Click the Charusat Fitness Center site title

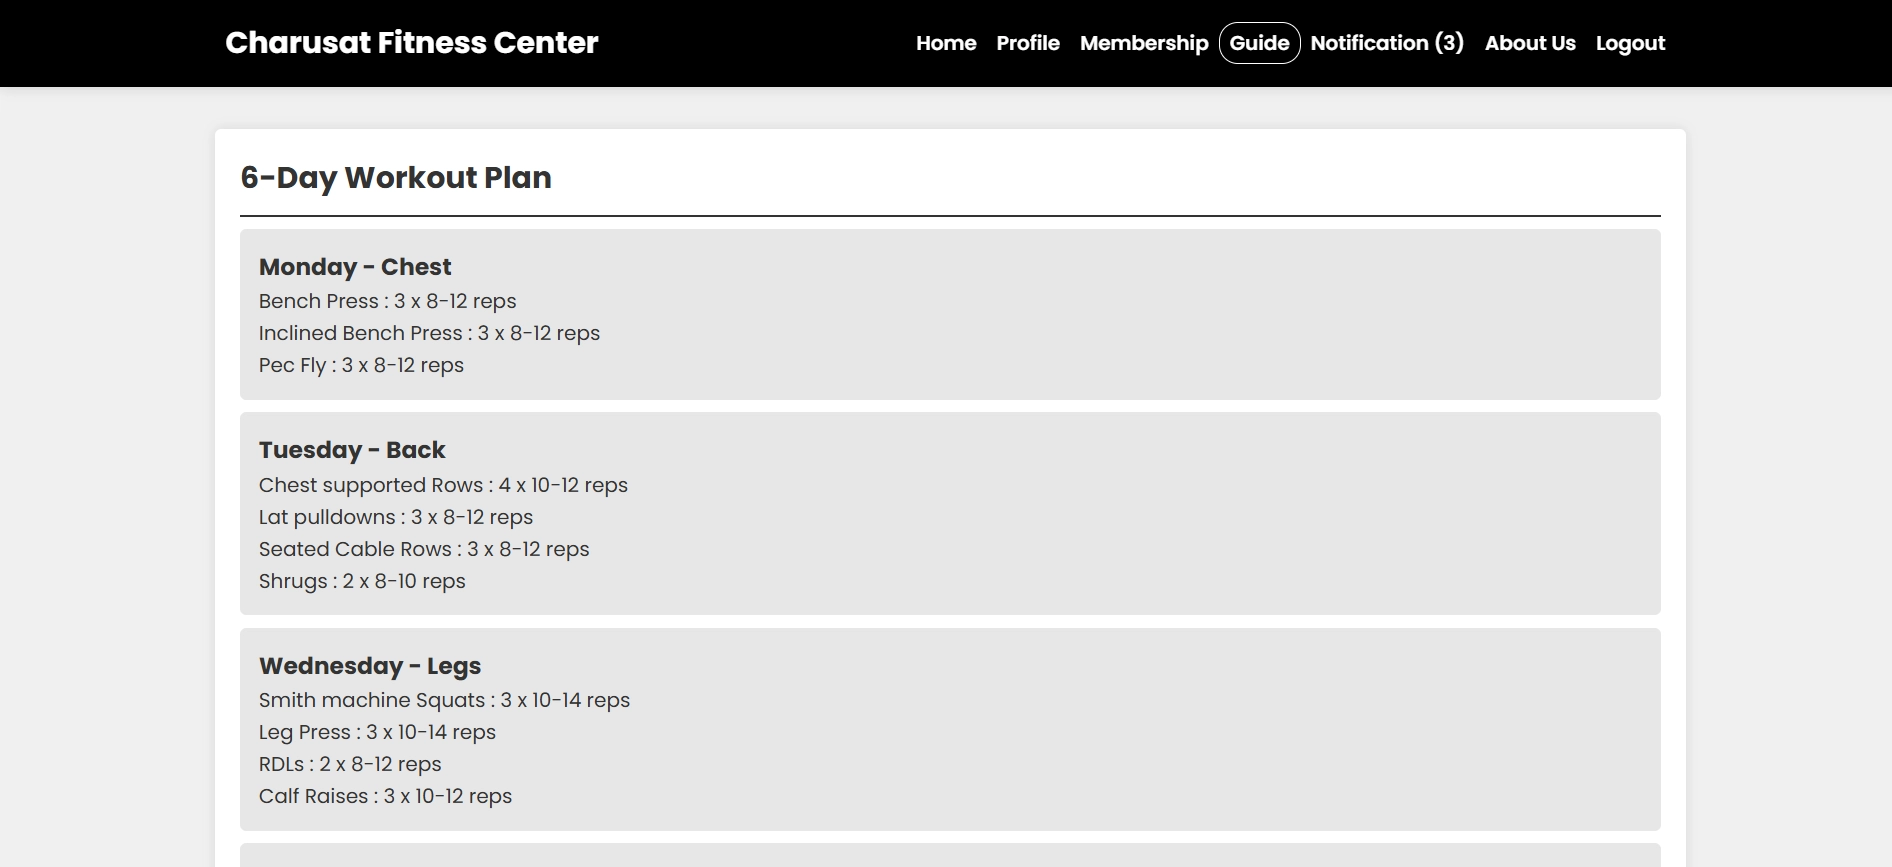[411, 43]
